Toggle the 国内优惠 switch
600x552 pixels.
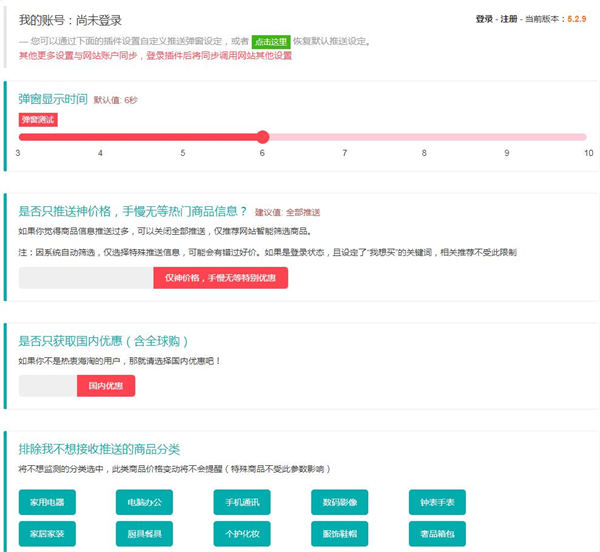coord(105,385)
